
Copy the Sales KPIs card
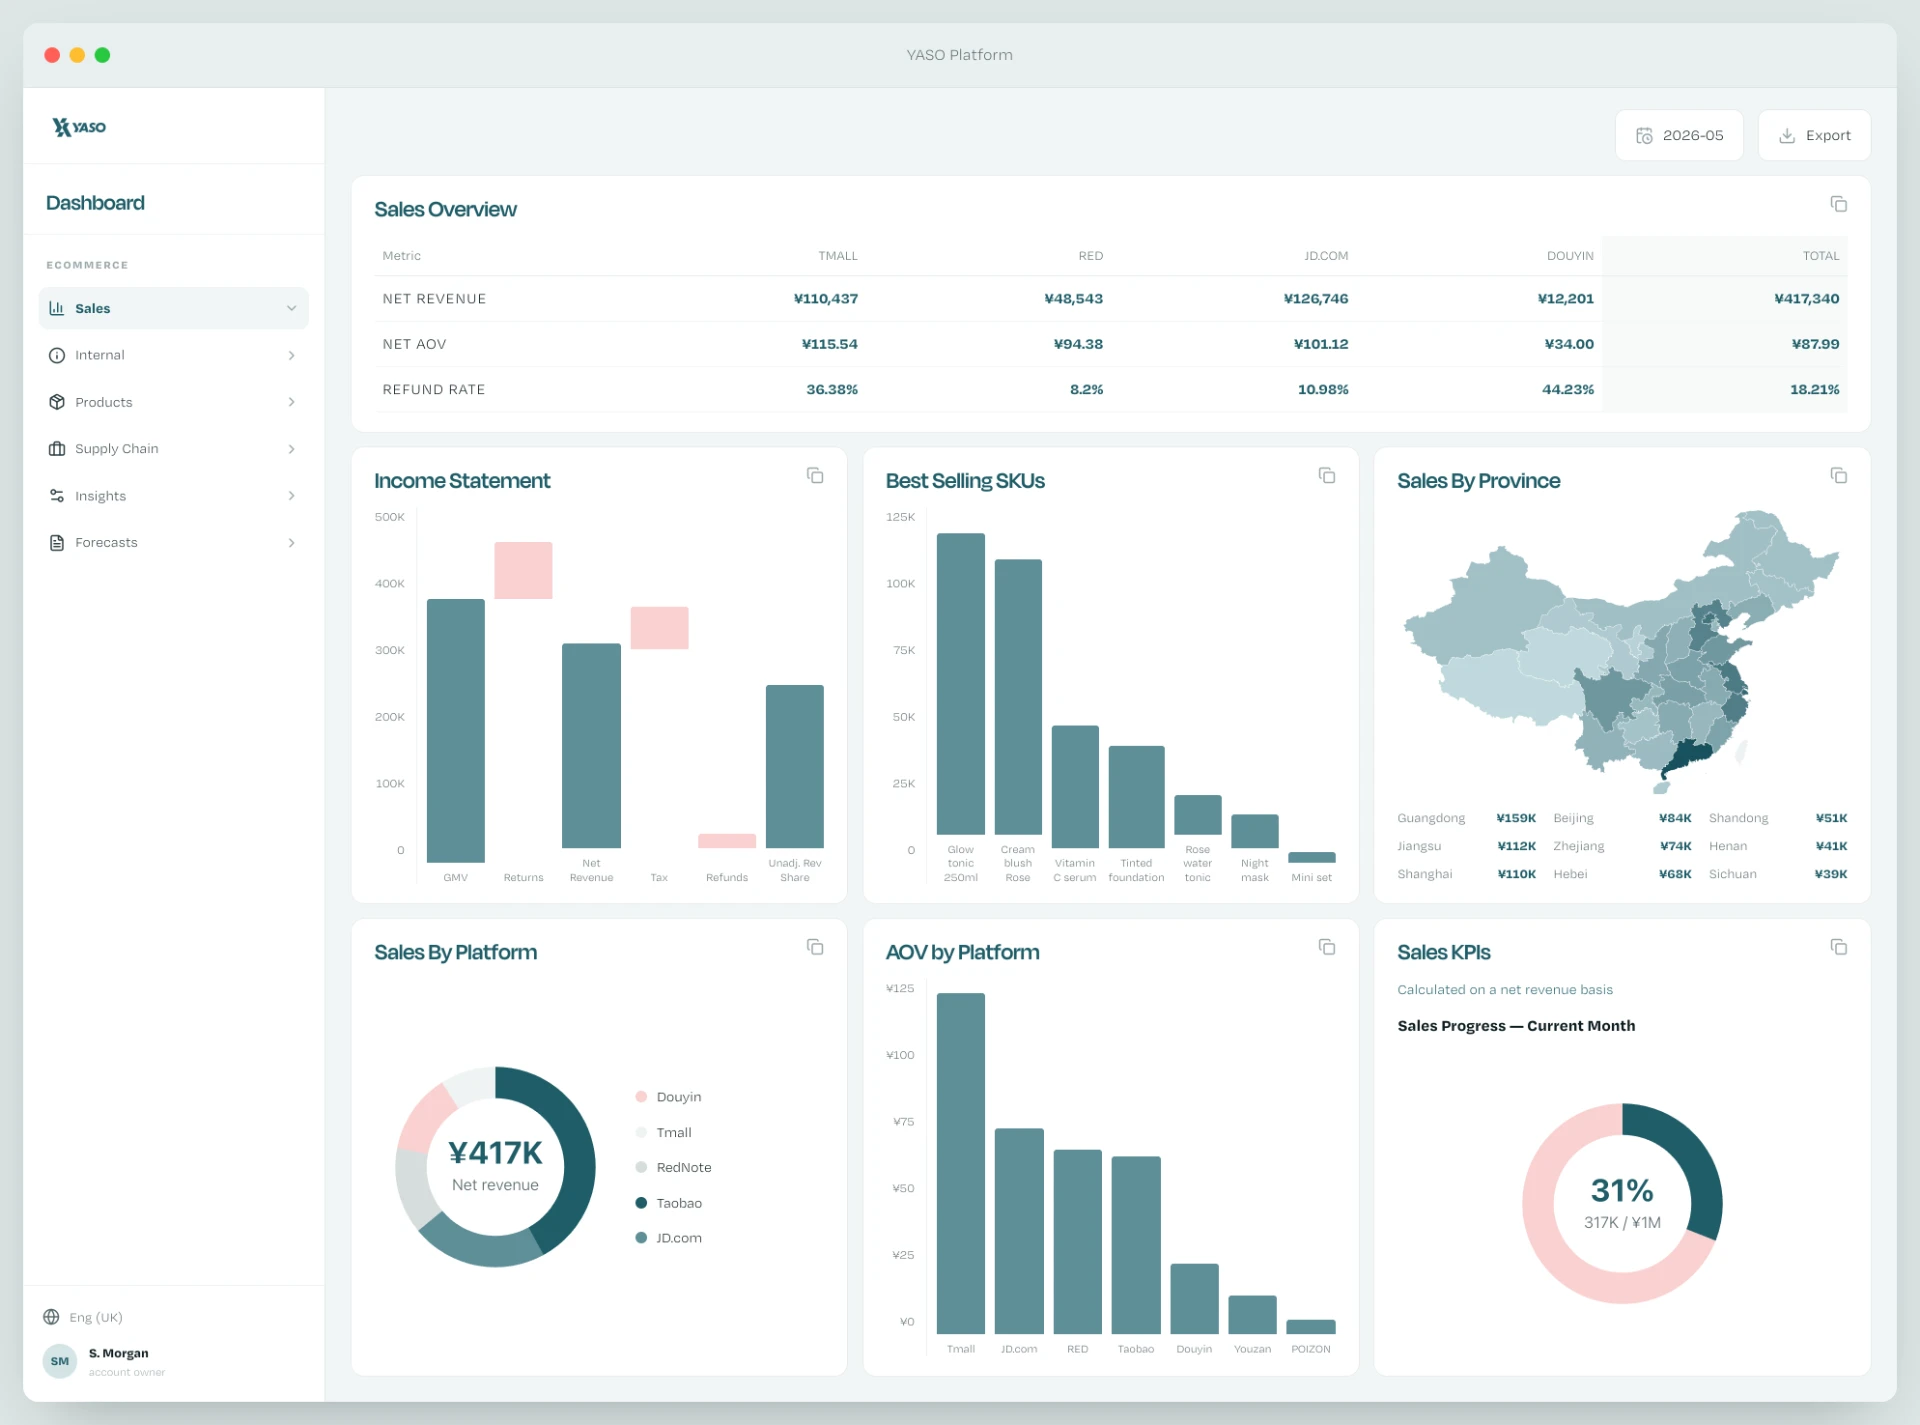1838,946
